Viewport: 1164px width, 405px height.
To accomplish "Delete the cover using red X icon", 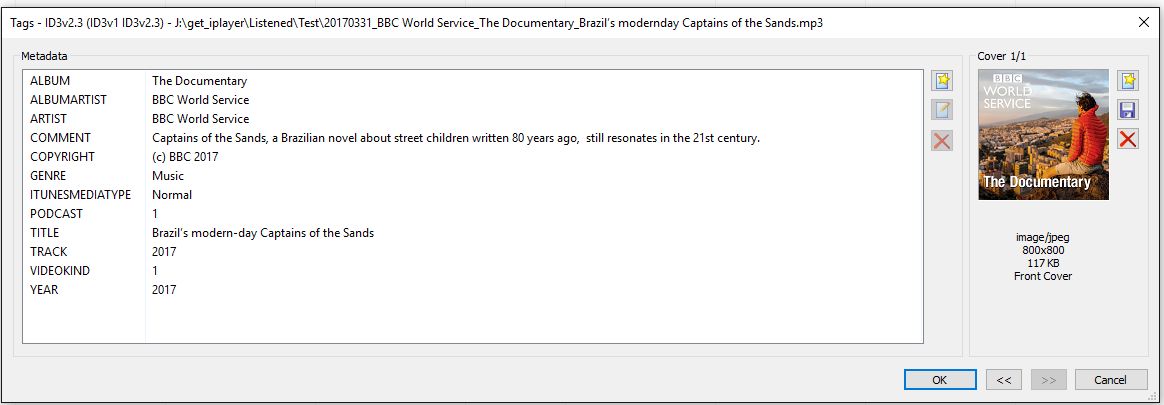I will pos(1128,139).
